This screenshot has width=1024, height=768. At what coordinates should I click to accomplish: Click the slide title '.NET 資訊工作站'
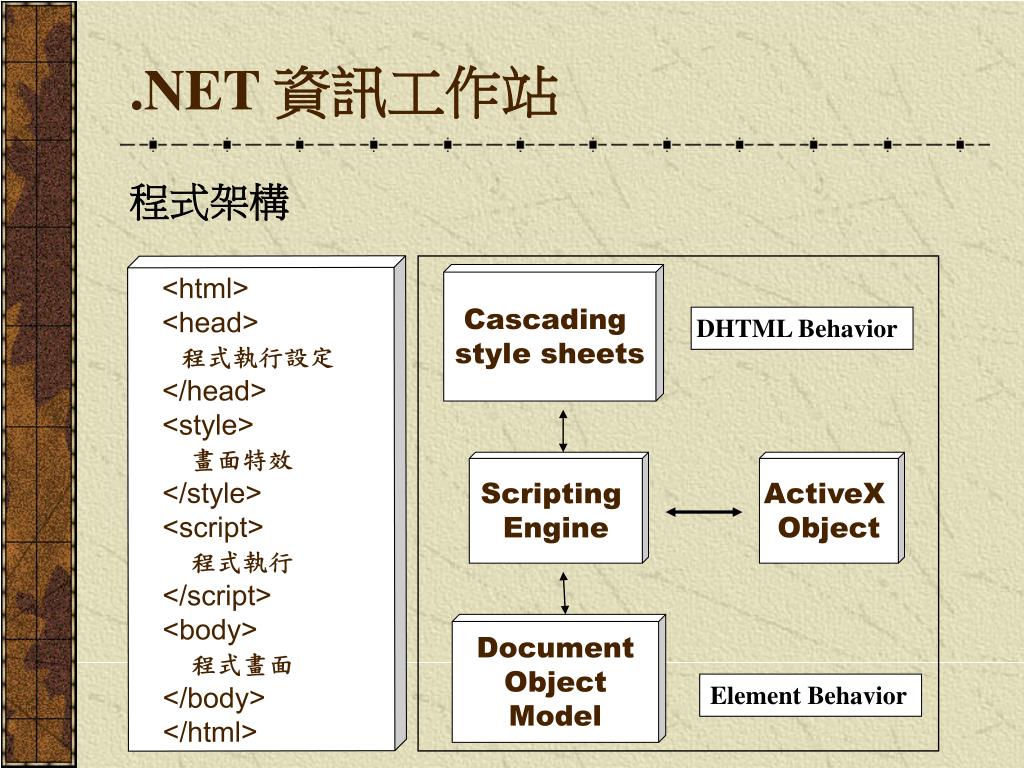pos(344,93)
